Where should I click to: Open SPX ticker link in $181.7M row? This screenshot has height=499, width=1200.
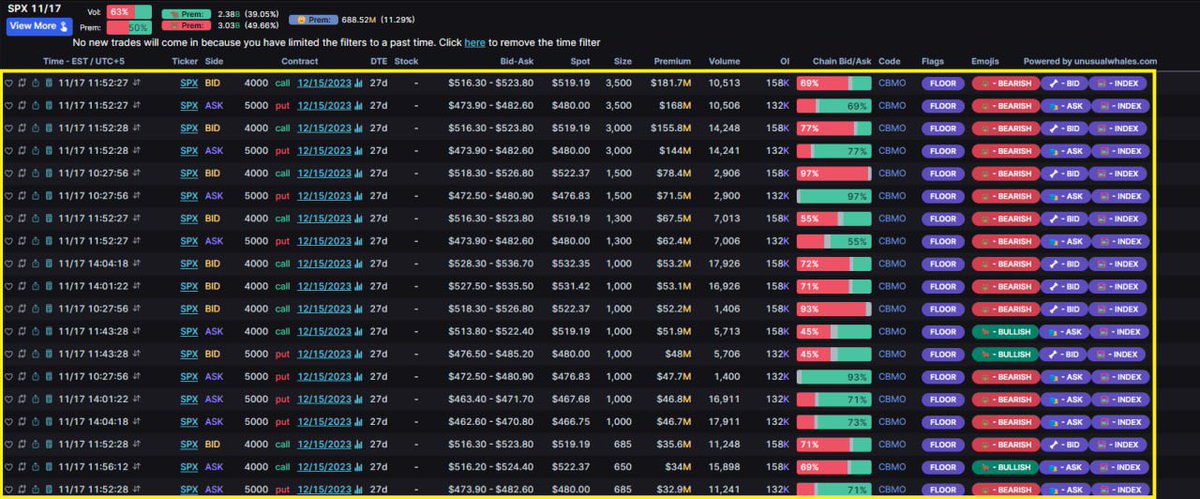point(188,83)
